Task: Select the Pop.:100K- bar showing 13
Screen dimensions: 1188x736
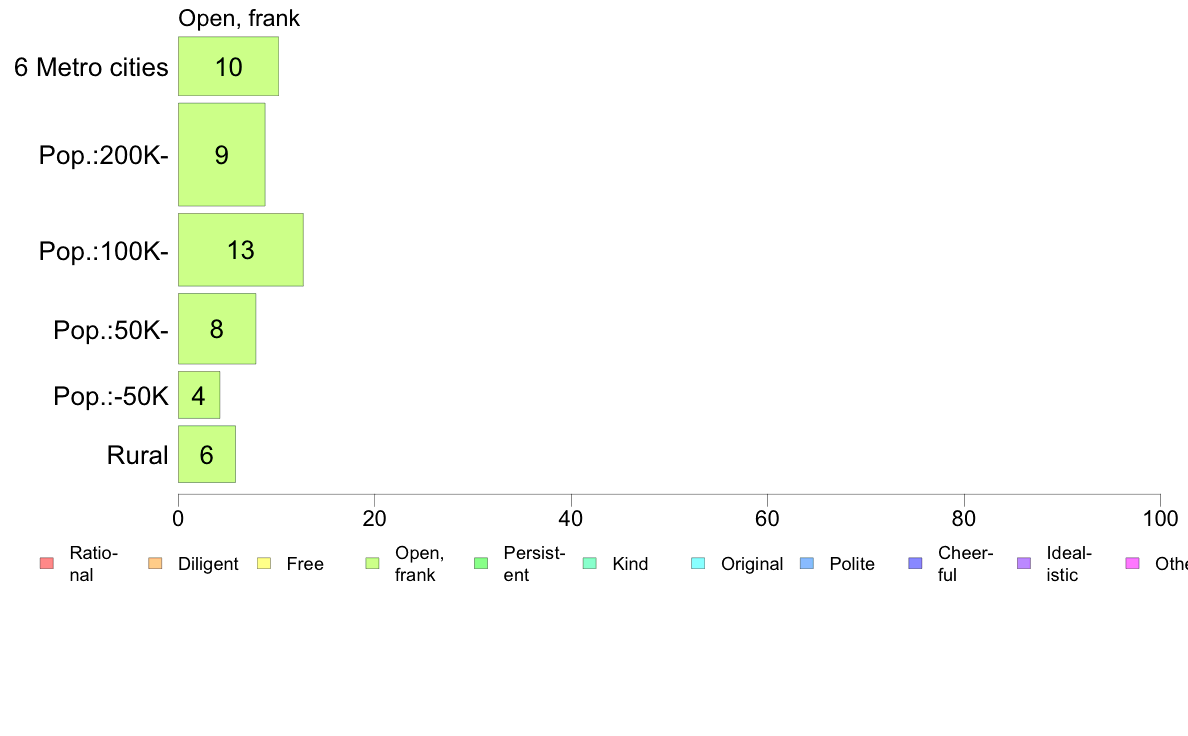Action: pyautogui.click(x=241, y=250)
